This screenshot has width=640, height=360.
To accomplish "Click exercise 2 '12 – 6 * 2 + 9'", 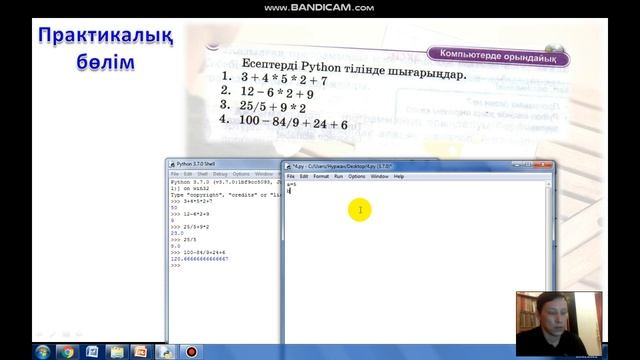I will click(x=277, y=93).
